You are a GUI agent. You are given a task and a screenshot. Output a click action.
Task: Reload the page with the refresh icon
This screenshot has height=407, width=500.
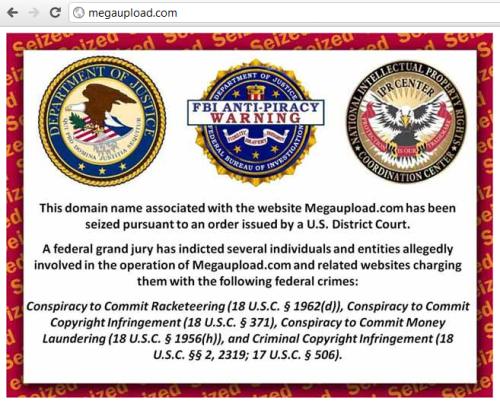point(55,13)
